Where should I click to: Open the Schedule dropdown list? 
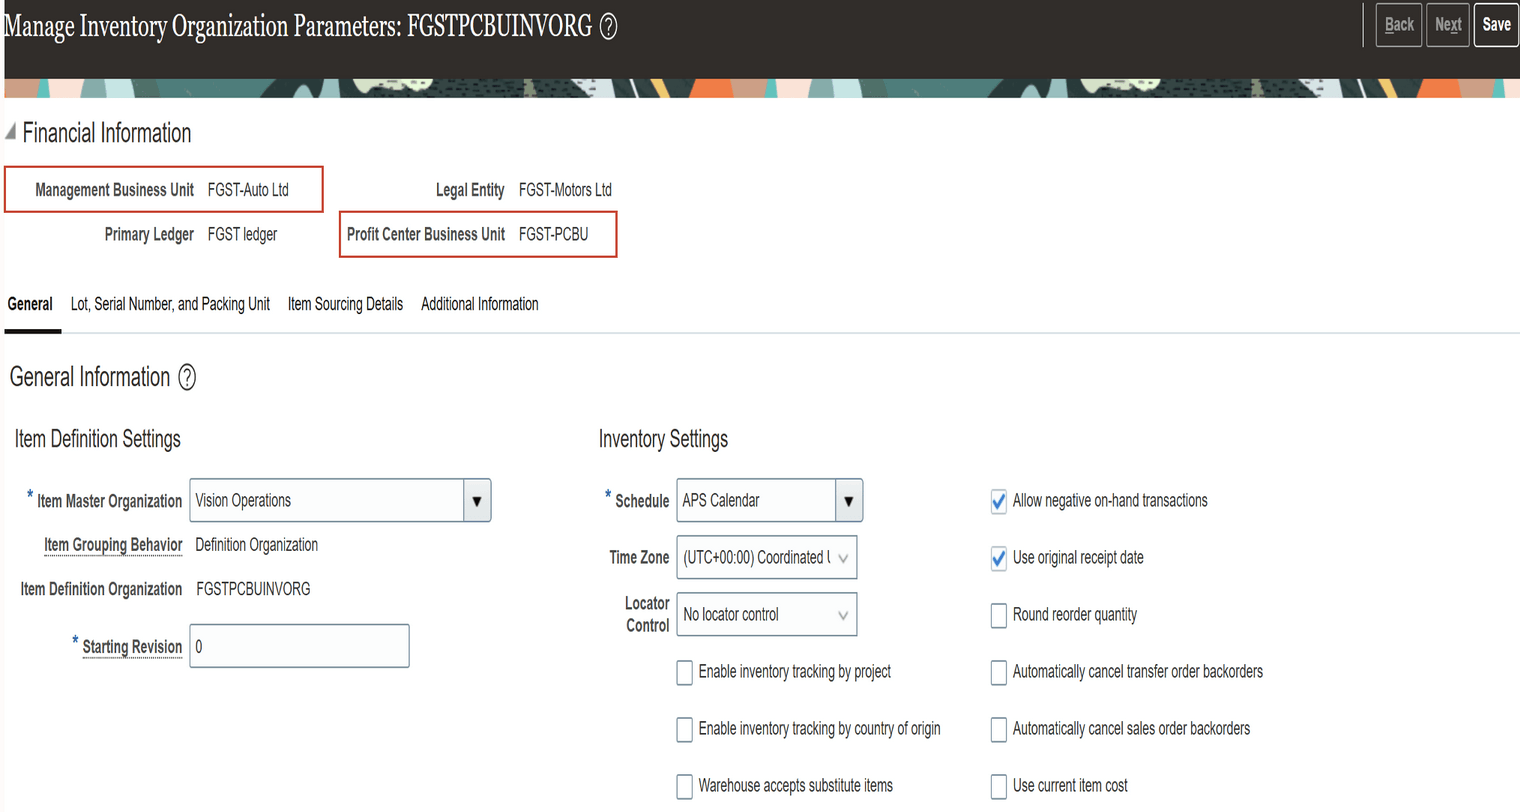(847, 500)
